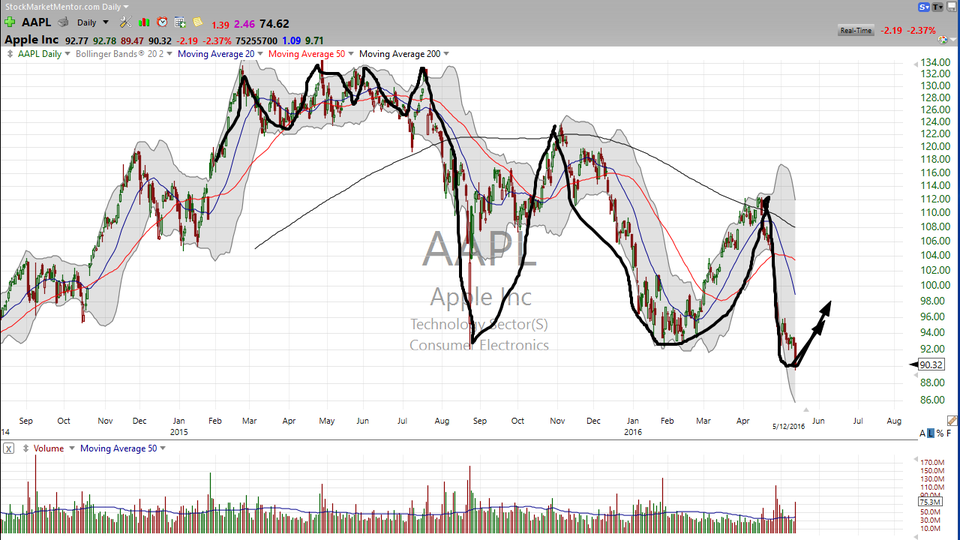960x540 pixels.
Task: Click the 100.00 price scale label
Action: click(936, 285)
